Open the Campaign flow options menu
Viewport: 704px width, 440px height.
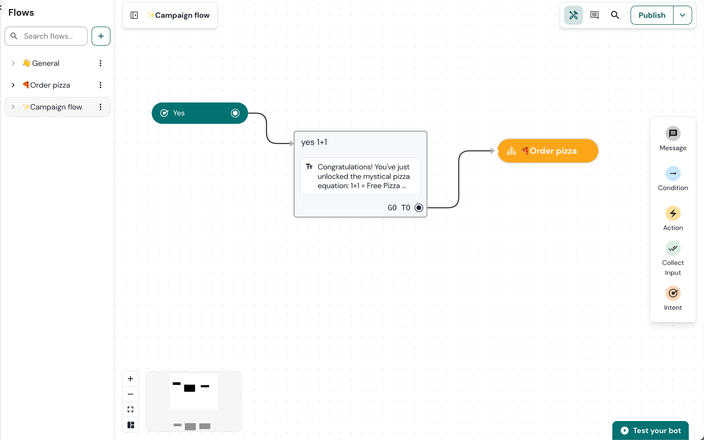pos(100,107)
